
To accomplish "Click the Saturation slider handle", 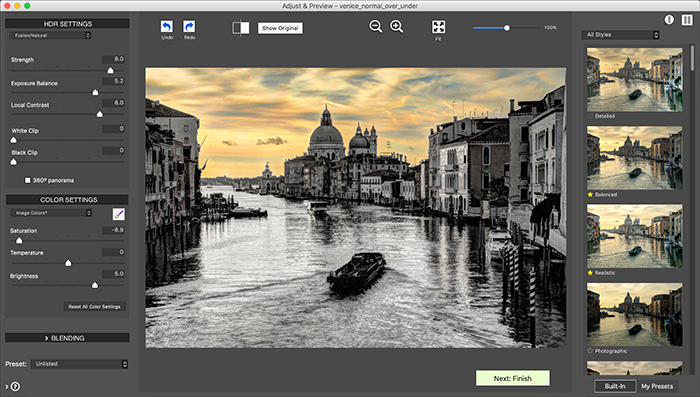I will click(19, 240).
